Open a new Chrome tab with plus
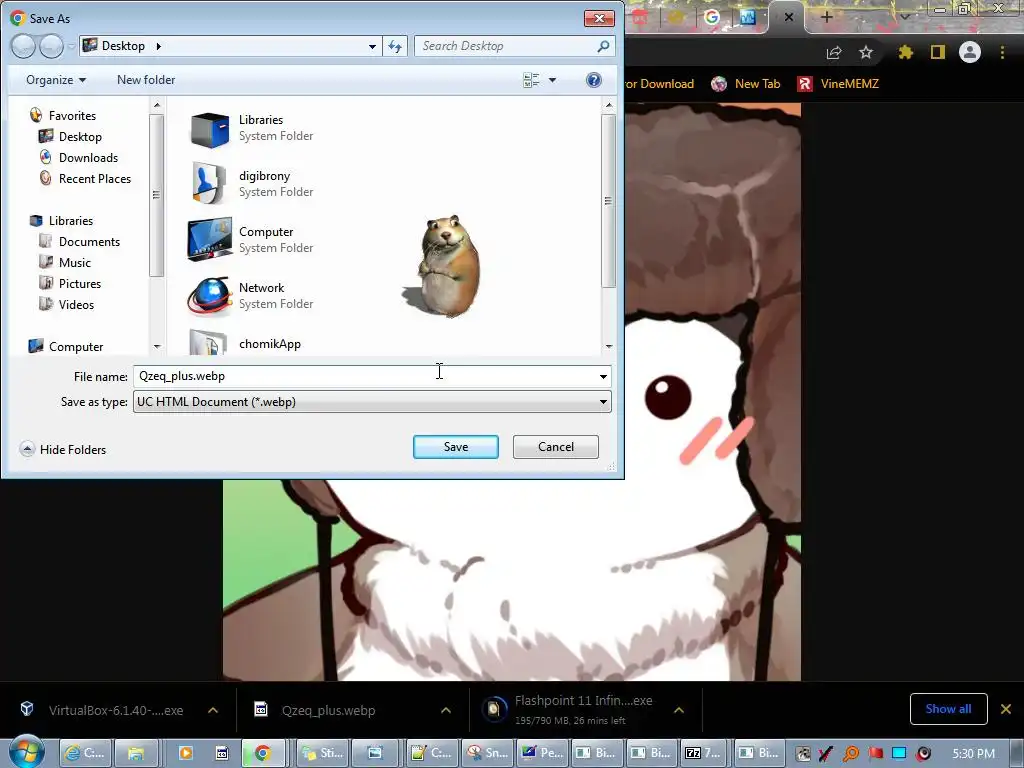 point(826,17)
